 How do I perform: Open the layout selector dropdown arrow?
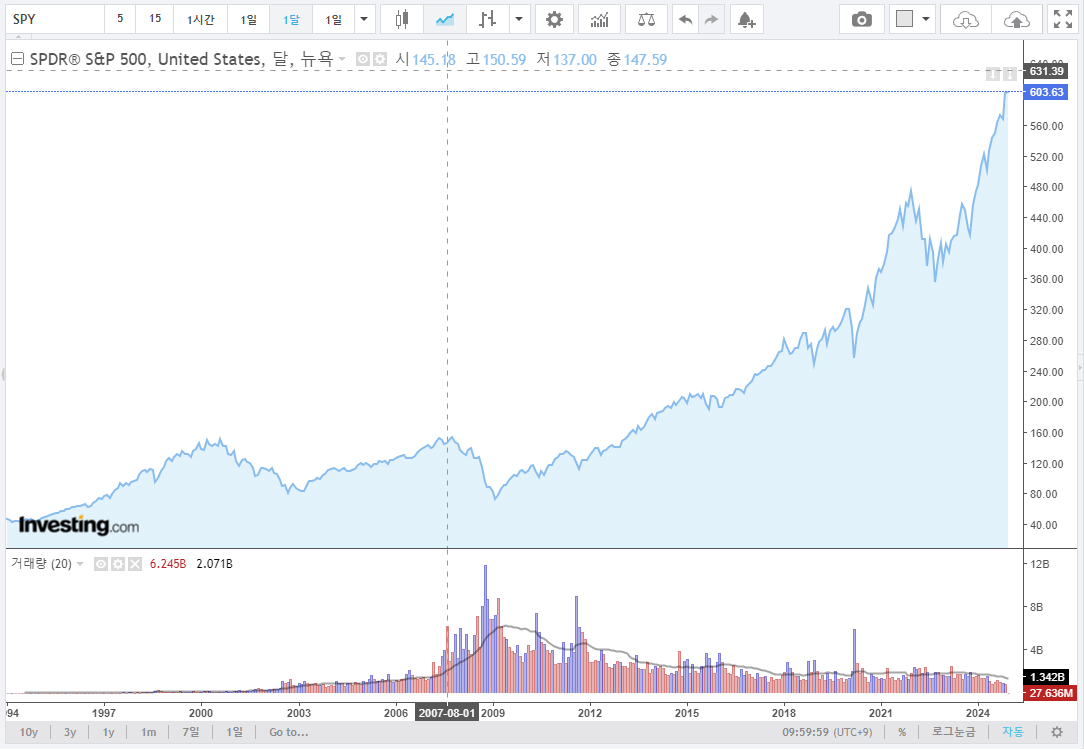(926, 19)
